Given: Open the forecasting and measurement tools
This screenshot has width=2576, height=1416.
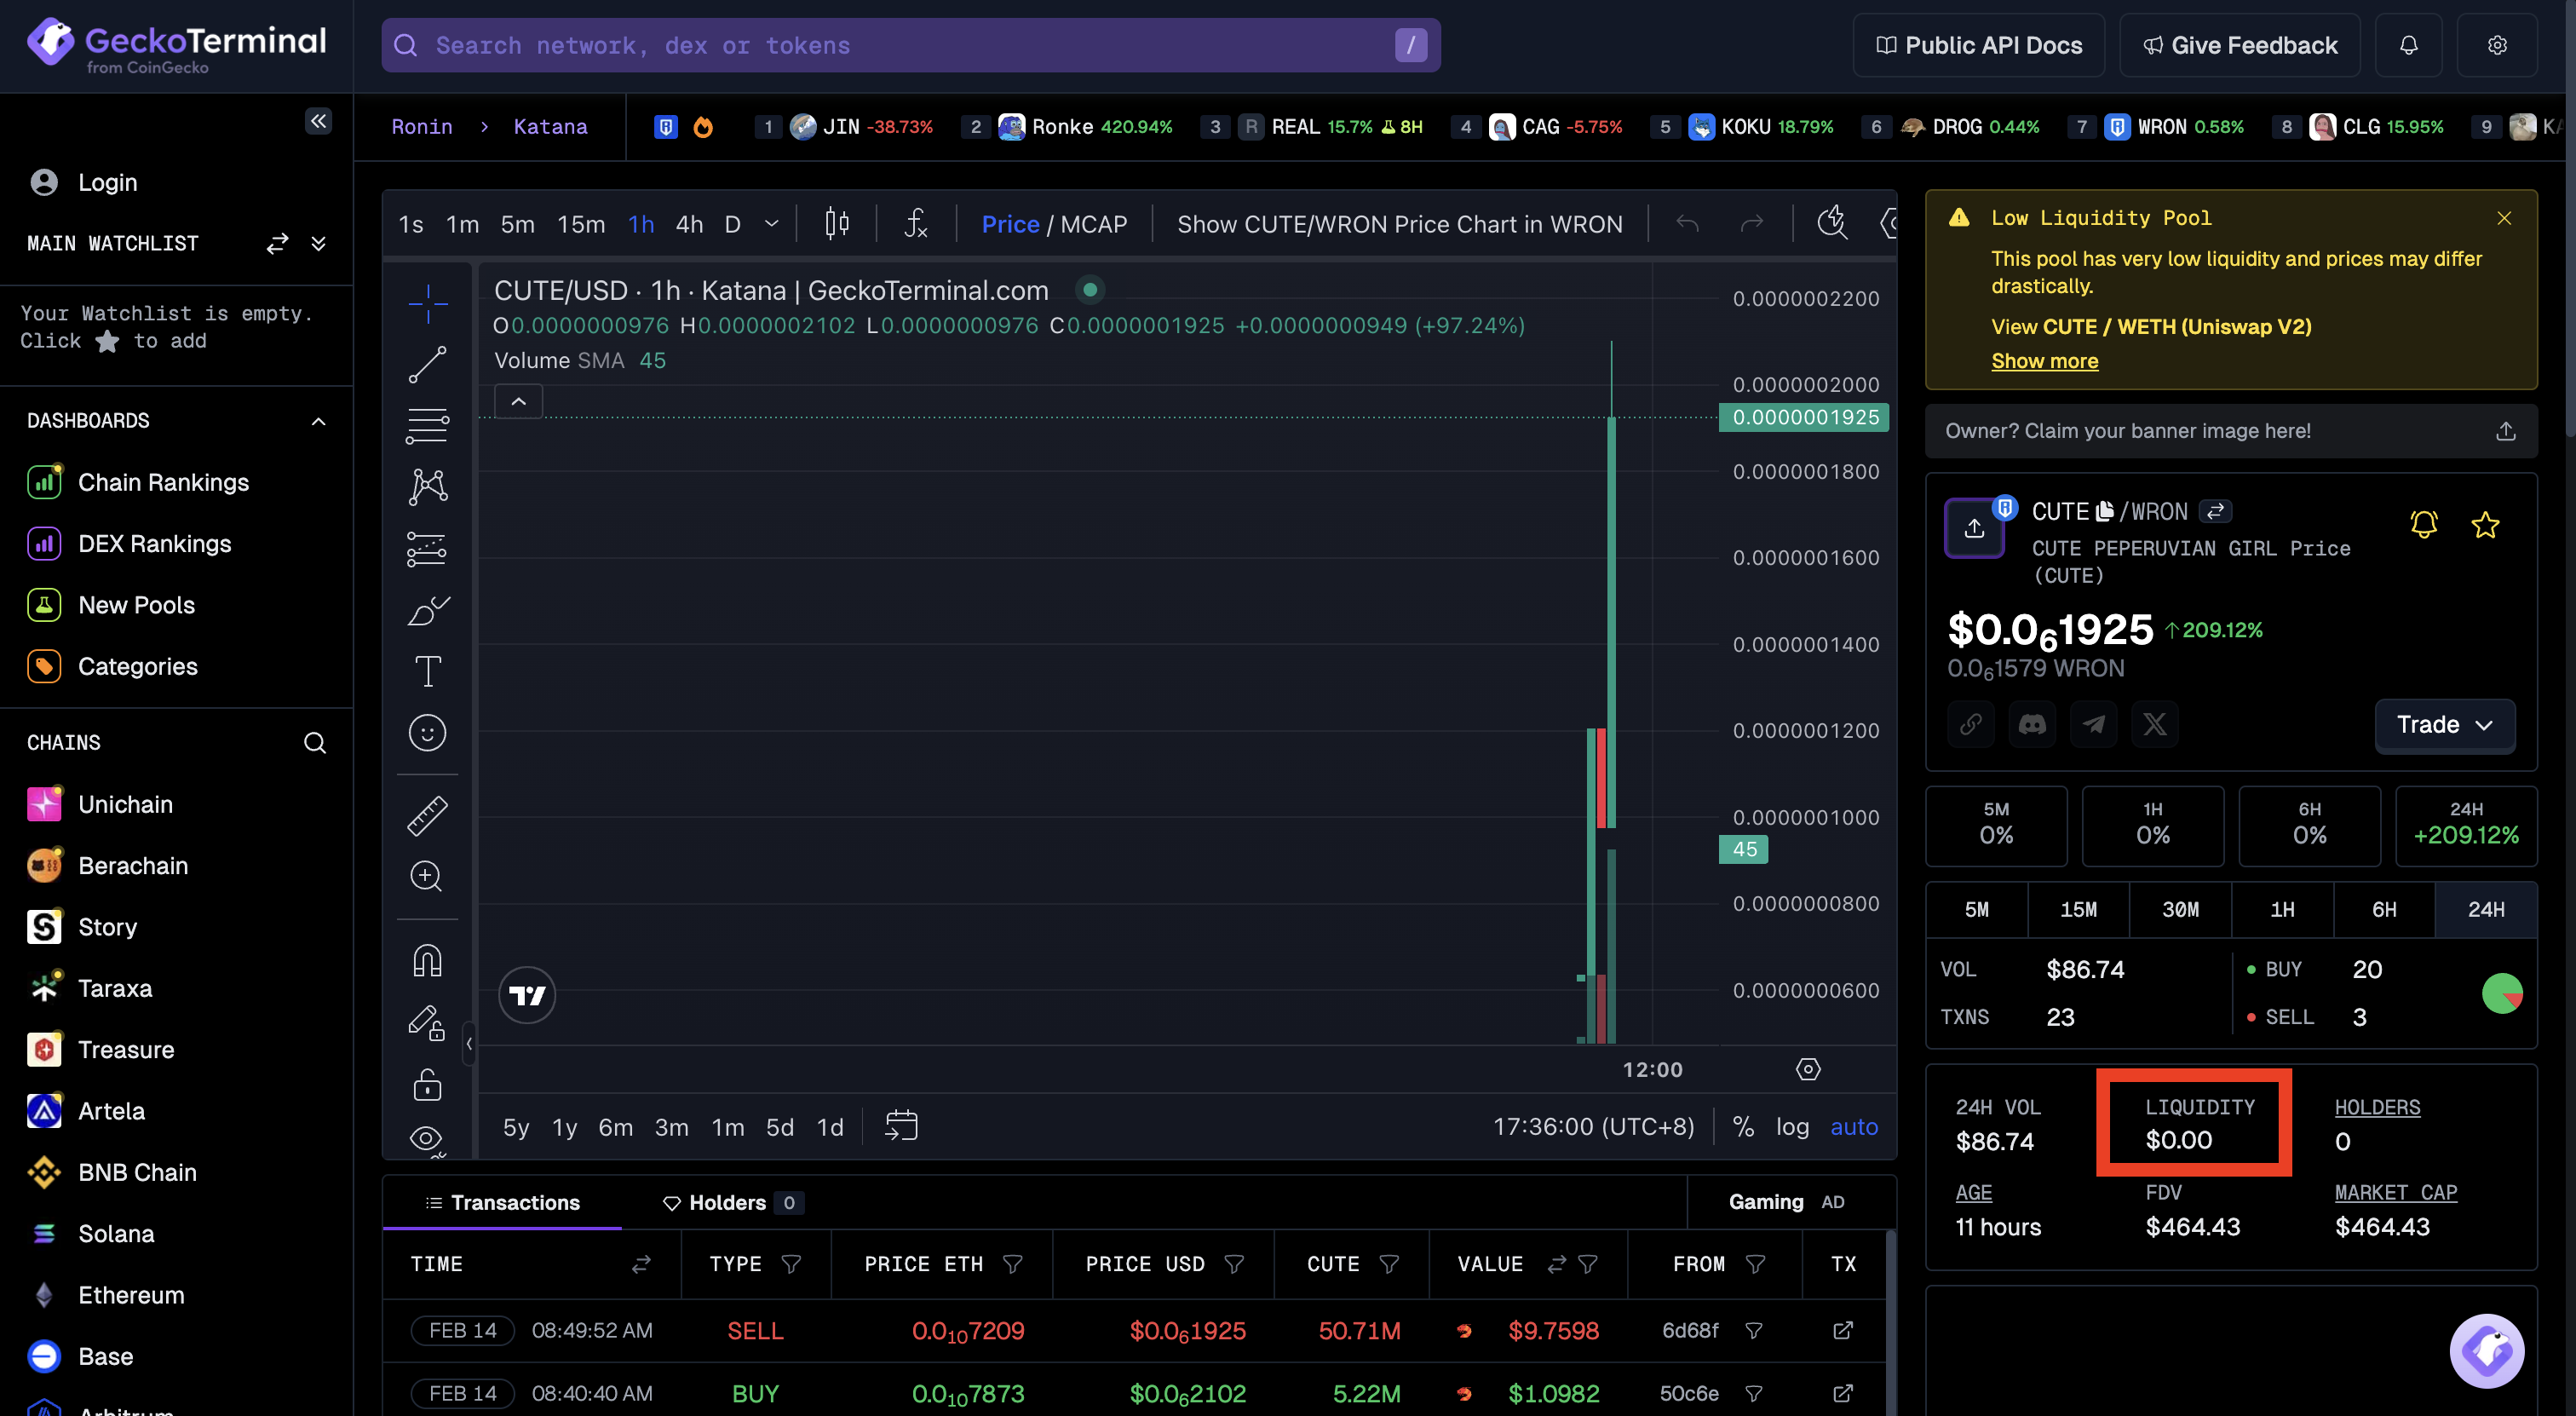Looking at the screenshot, I should click(427, 549).
